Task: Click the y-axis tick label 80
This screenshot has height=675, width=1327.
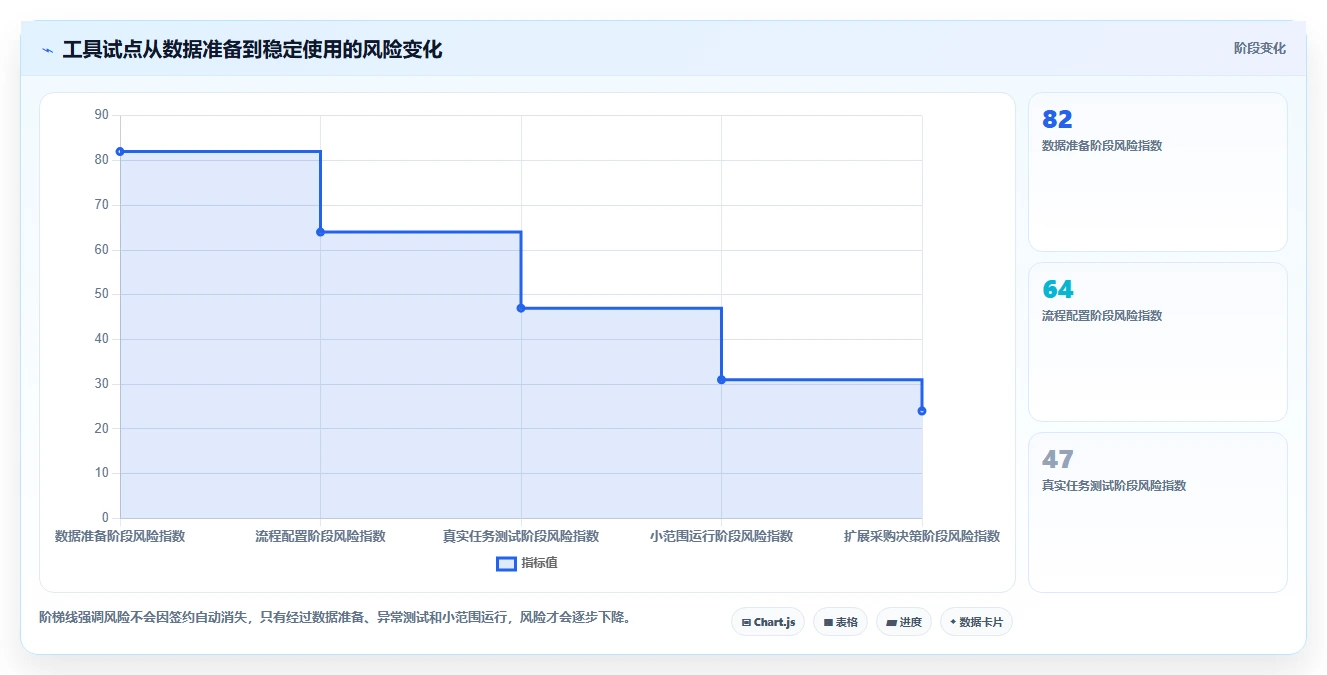Action: (x=101, y=160)
